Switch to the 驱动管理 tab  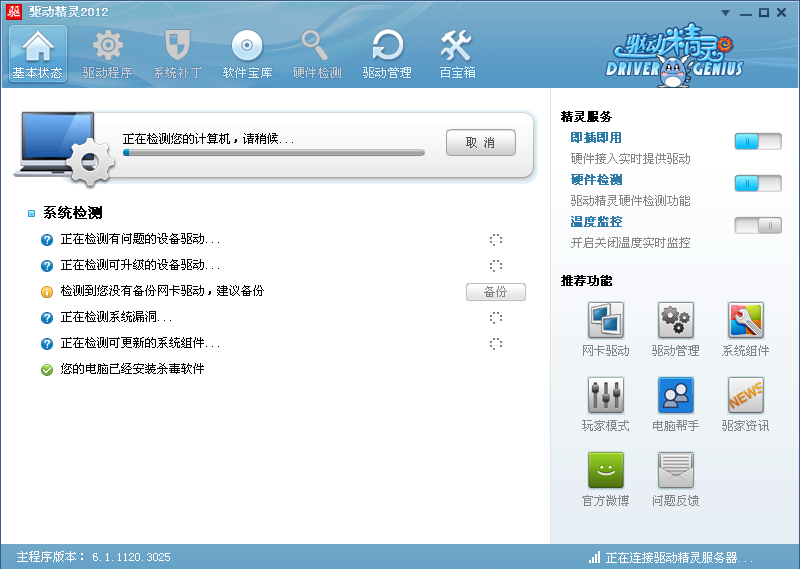[x=387, y=54]
